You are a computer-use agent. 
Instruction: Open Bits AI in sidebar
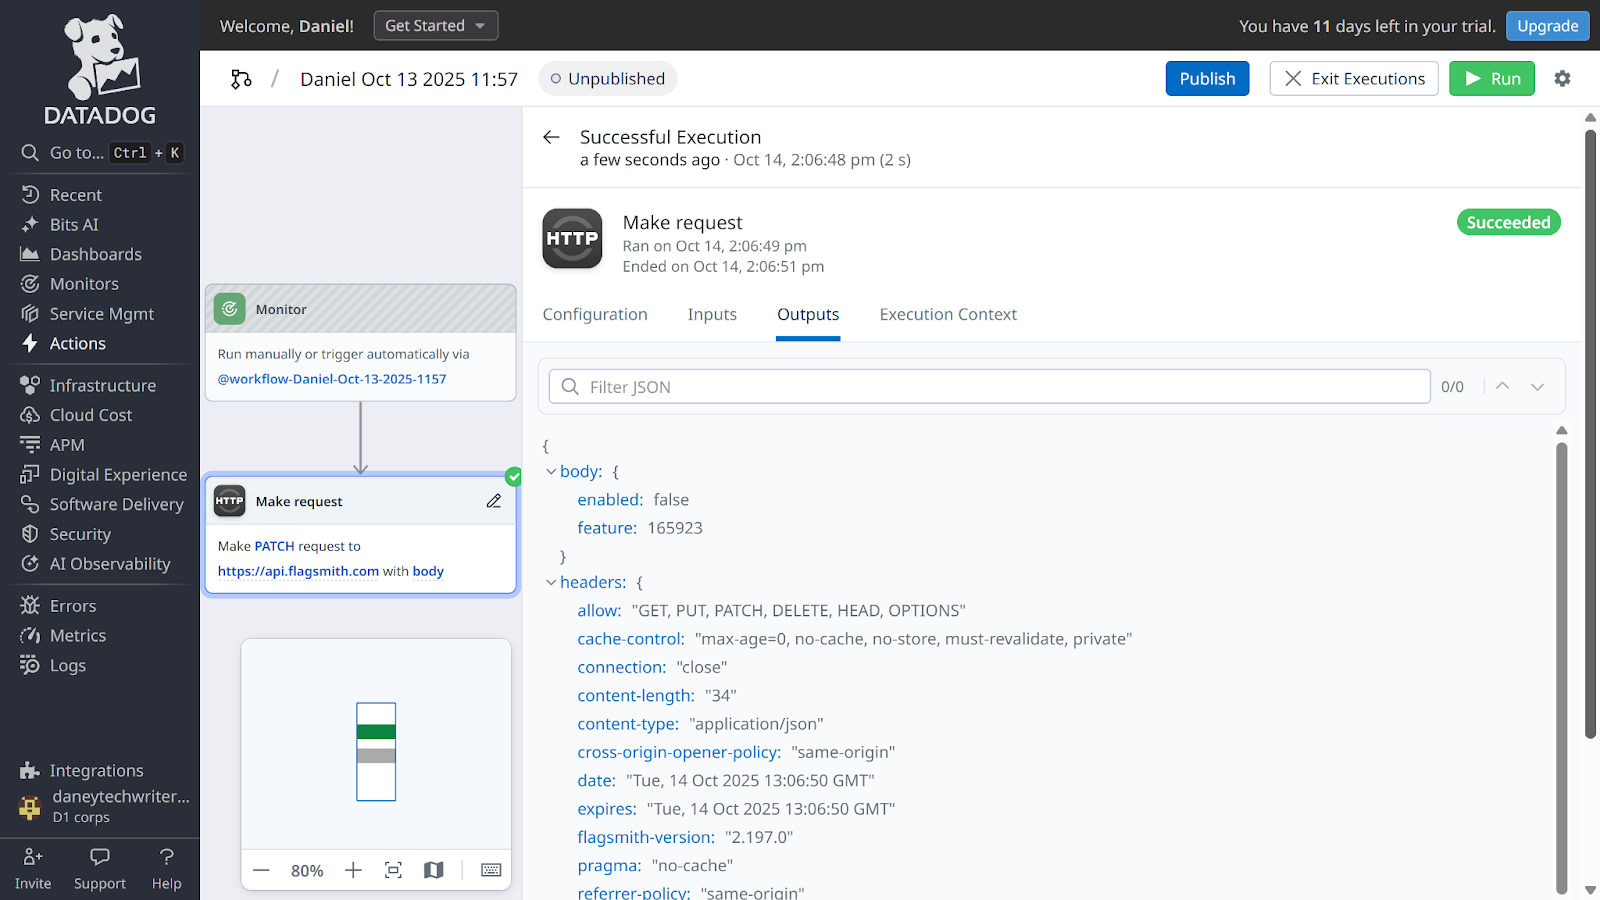(74, 225)
